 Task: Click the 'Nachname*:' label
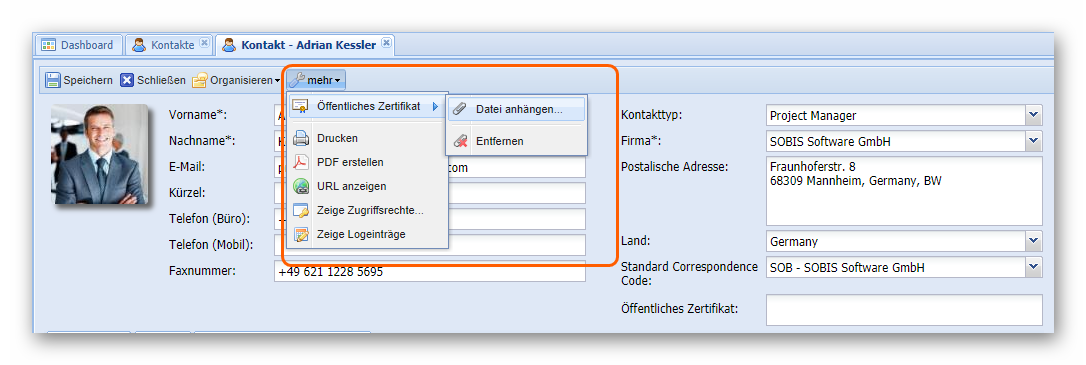point(202,141)
